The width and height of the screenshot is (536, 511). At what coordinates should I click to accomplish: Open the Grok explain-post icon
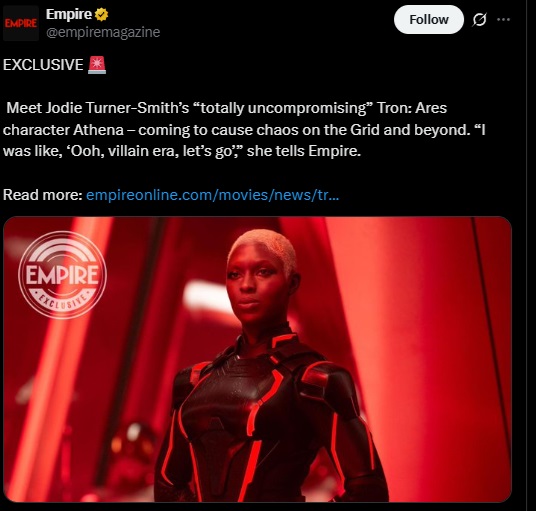[479, 19]
